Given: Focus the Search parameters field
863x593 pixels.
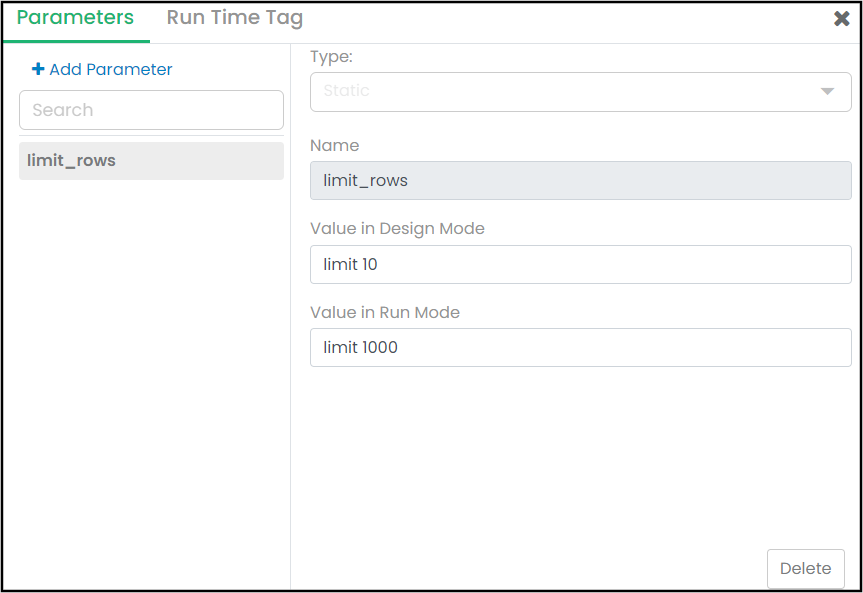Looking at the screenshot, I should (x=151, y=110).
